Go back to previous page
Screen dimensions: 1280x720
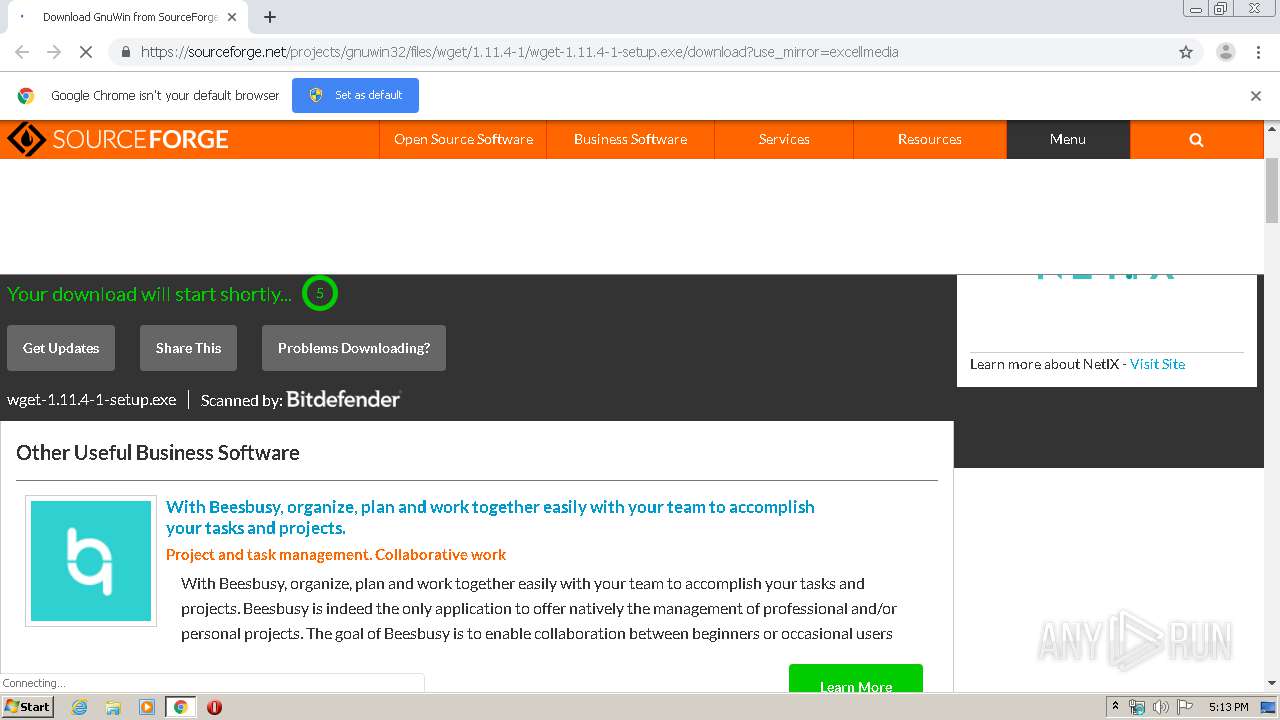22,52
